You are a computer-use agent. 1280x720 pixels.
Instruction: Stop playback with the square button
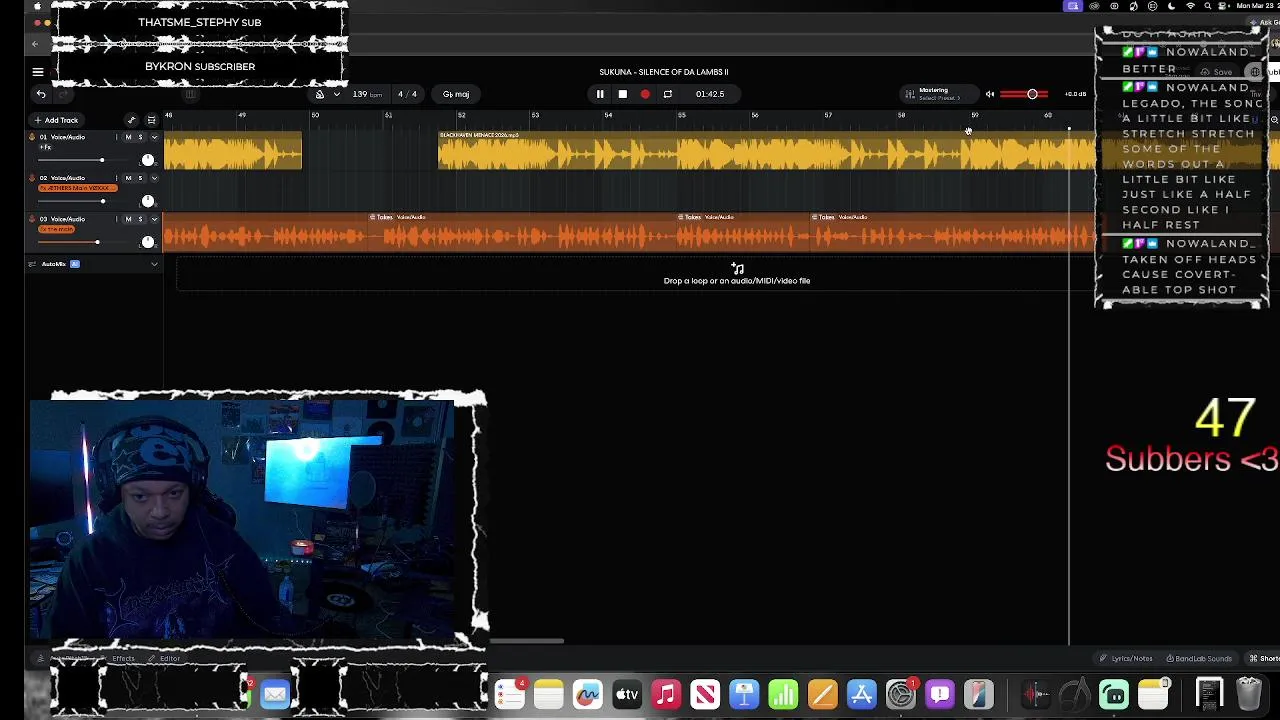[x=622, y=94]
